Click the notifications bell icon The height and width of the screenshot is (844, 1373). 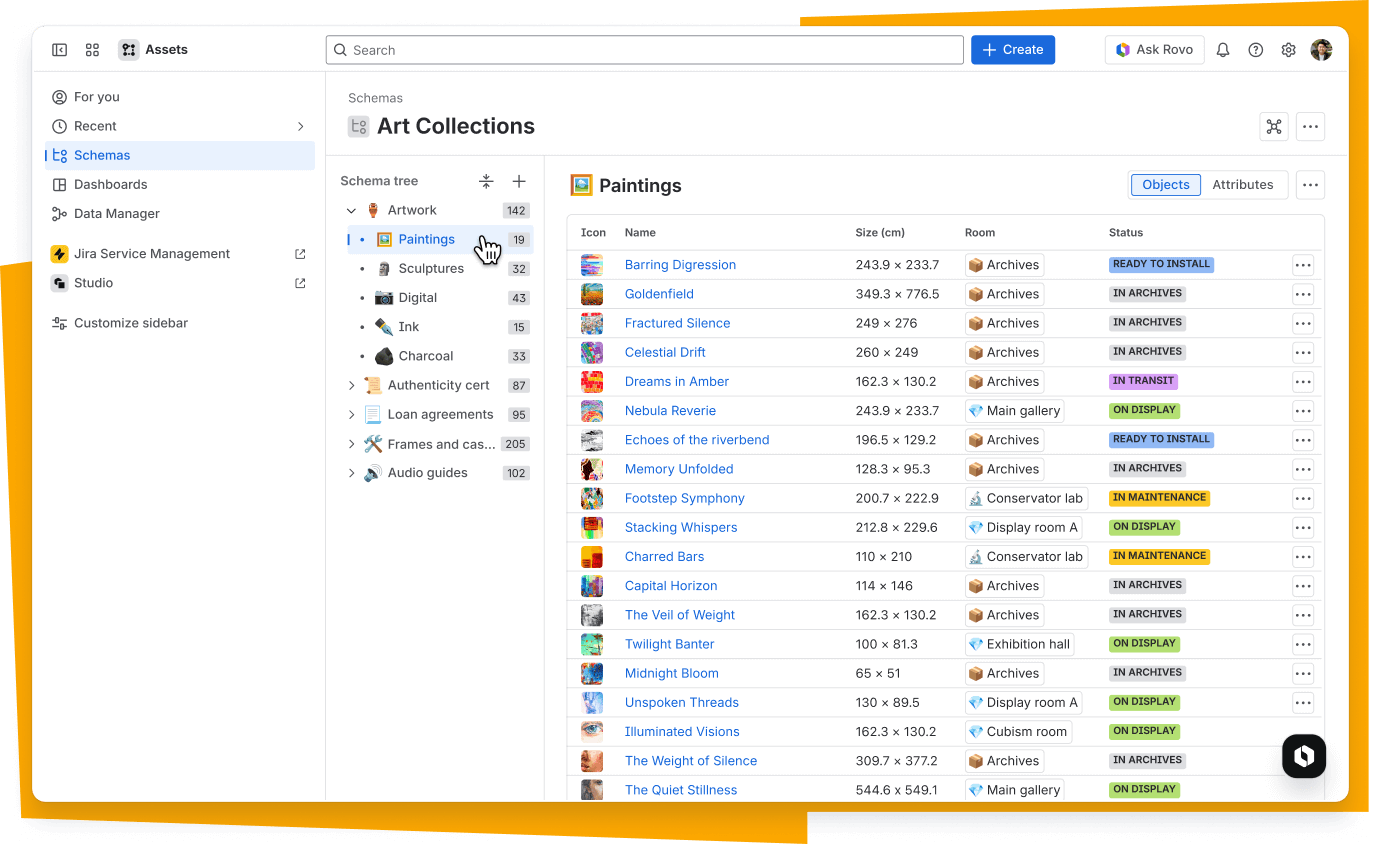(1222, 50)
